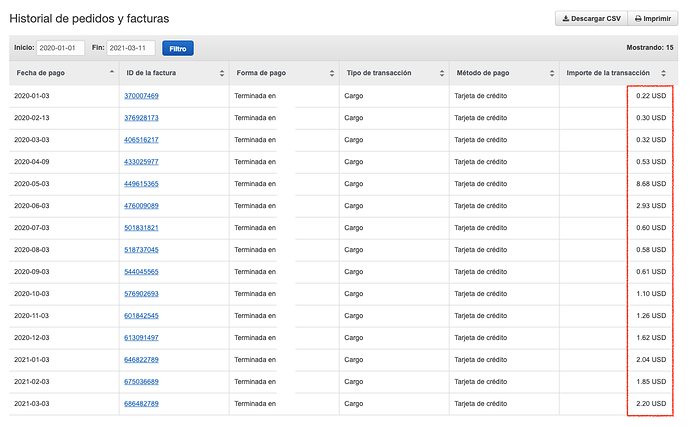Sort by ID de la factura arrows
The image size is (690, 427).
(222, 74)
